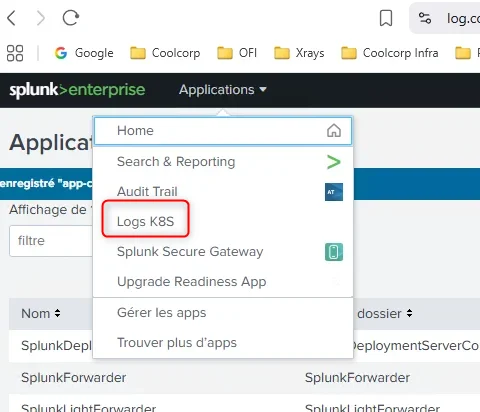Open site settings icon in address bar
The width and height of the screenshot is (480, 412).
pyautogui.click(x=425, y=18)
